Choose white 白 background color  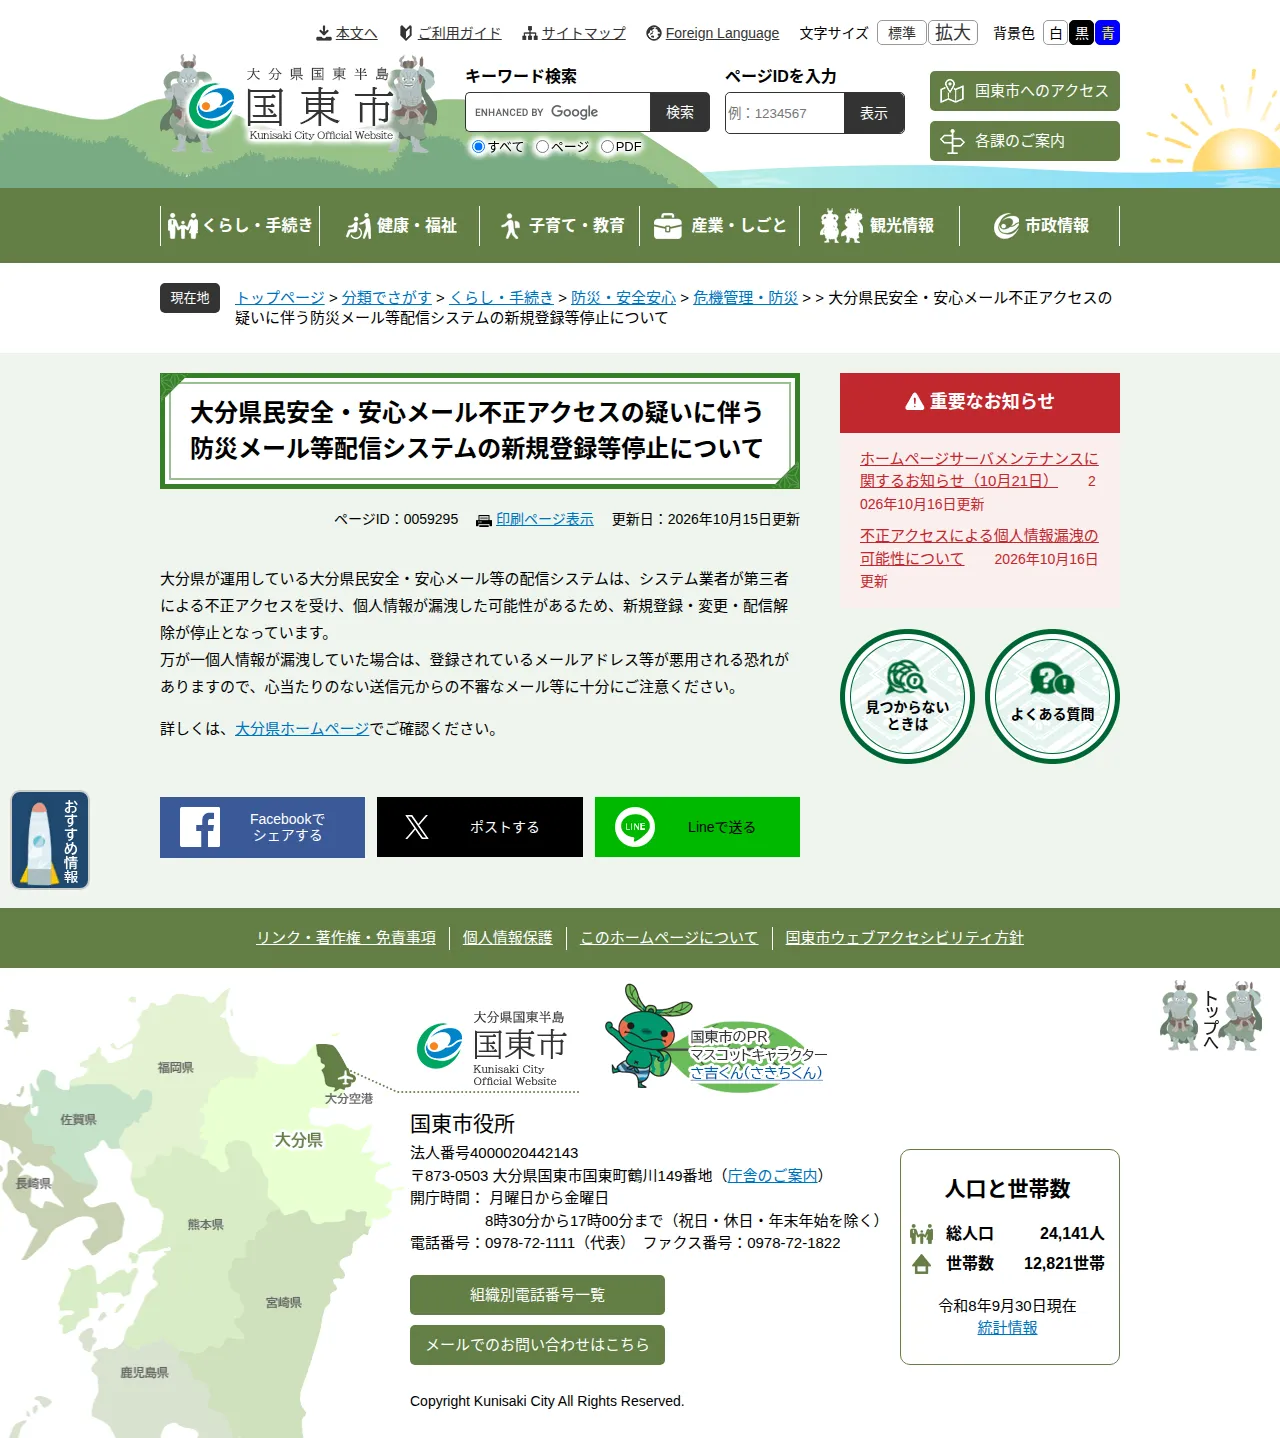click(x=1055, y=33)
